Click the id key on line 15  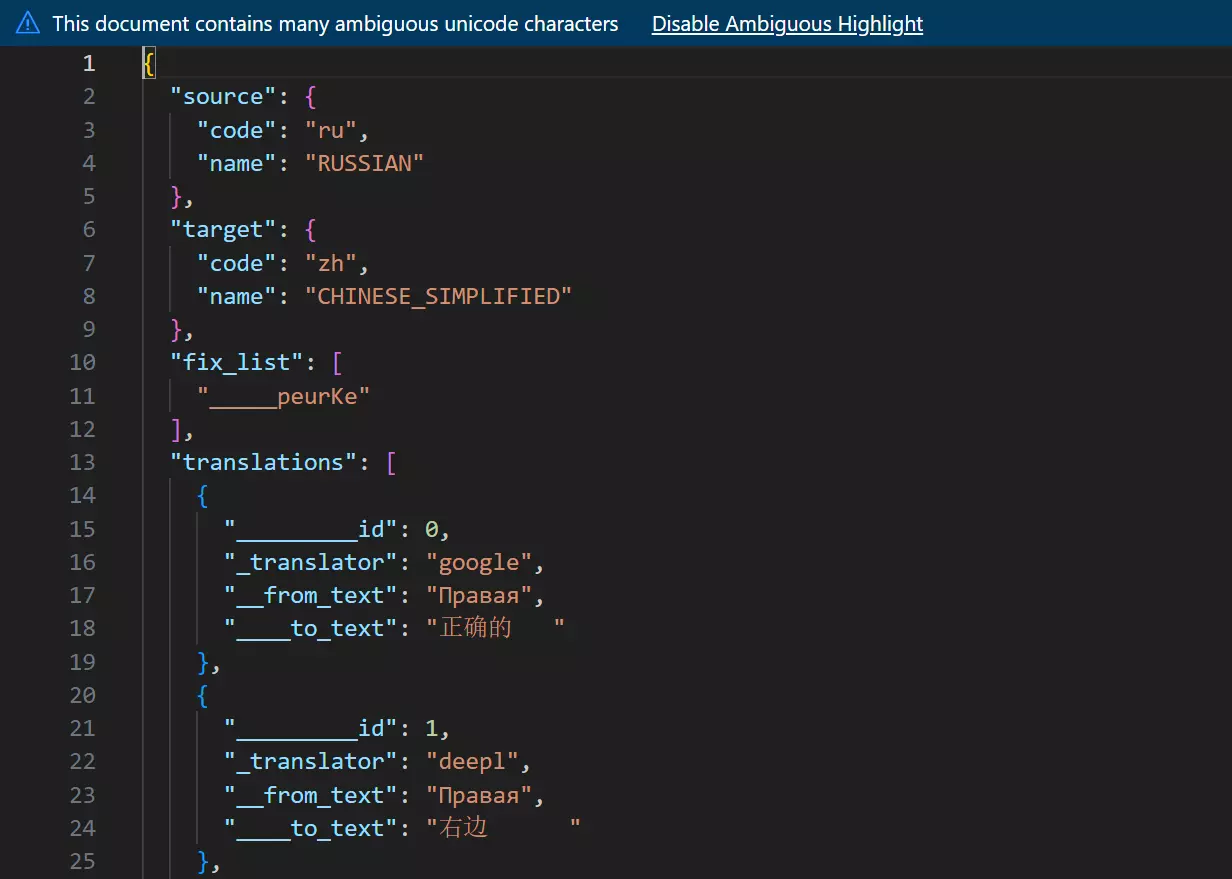coord(310,529)
